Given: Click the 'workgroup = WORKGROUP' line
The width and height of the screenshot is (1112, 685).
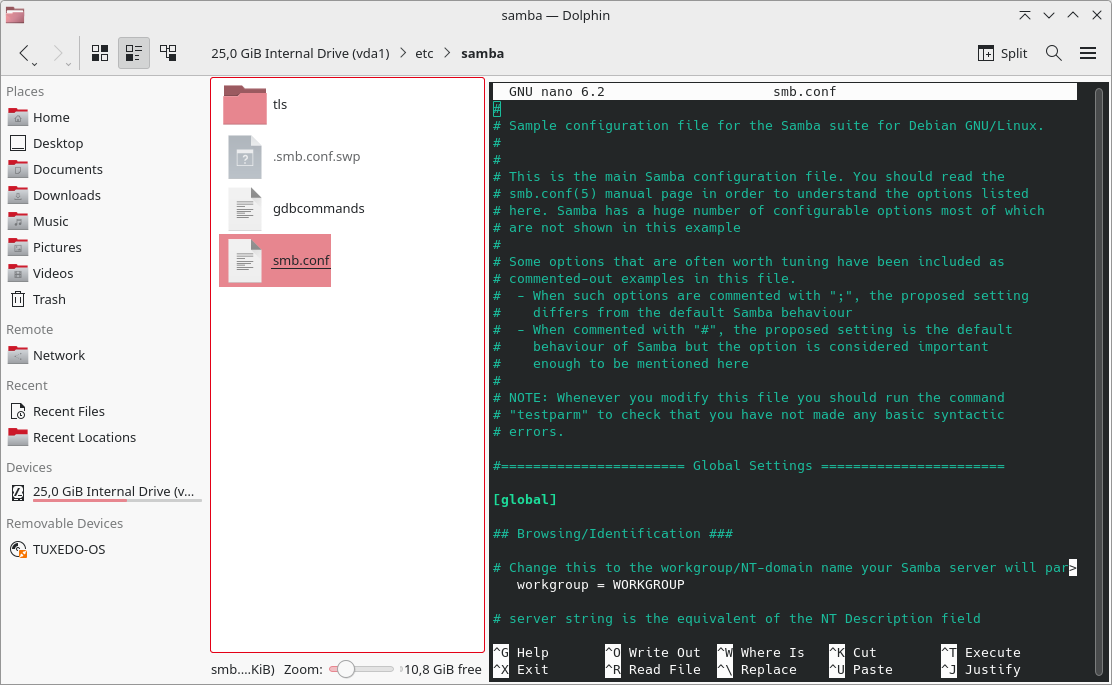Looking at the screenshot, I should pos(601,585).
